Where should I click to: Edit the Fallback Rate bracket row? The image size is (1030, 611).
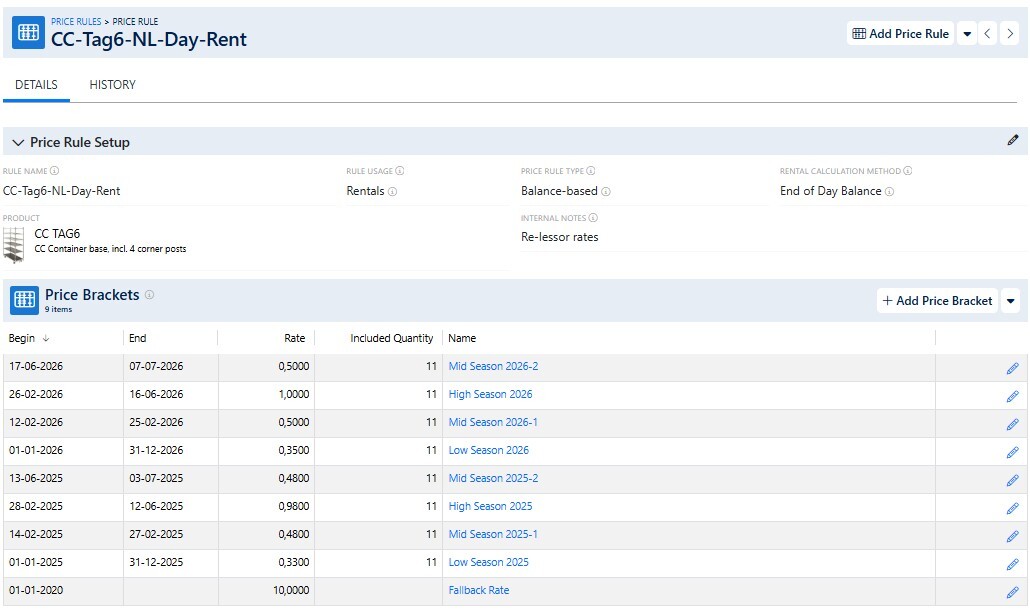(x=1012, y=592)
